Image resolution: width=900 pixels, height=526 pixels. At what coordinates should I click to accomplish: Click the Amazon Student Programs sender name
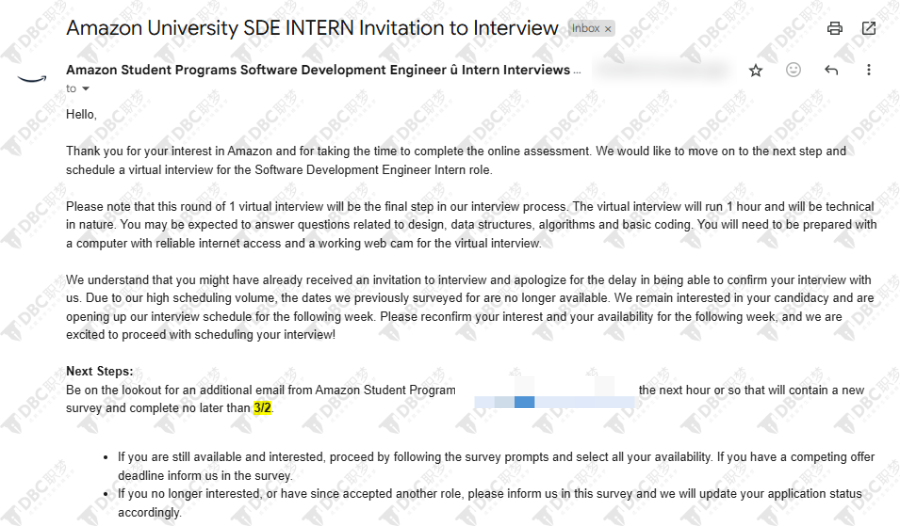coord(318,70)
